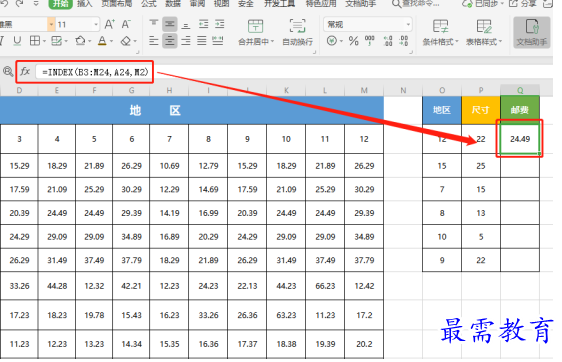The image size is (562, 362).
Task: Switch to the 数据 tab
Action: [x=173, y=3]
